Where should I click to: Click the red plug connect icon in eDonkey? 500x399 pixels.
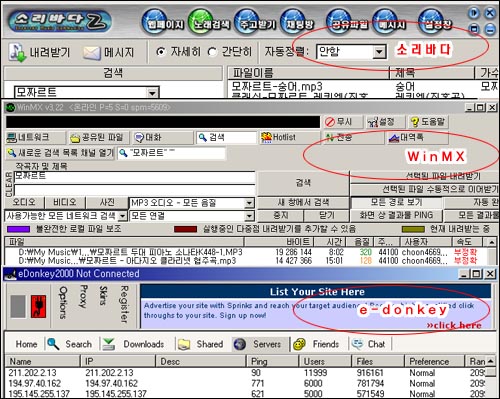(38, 306)
